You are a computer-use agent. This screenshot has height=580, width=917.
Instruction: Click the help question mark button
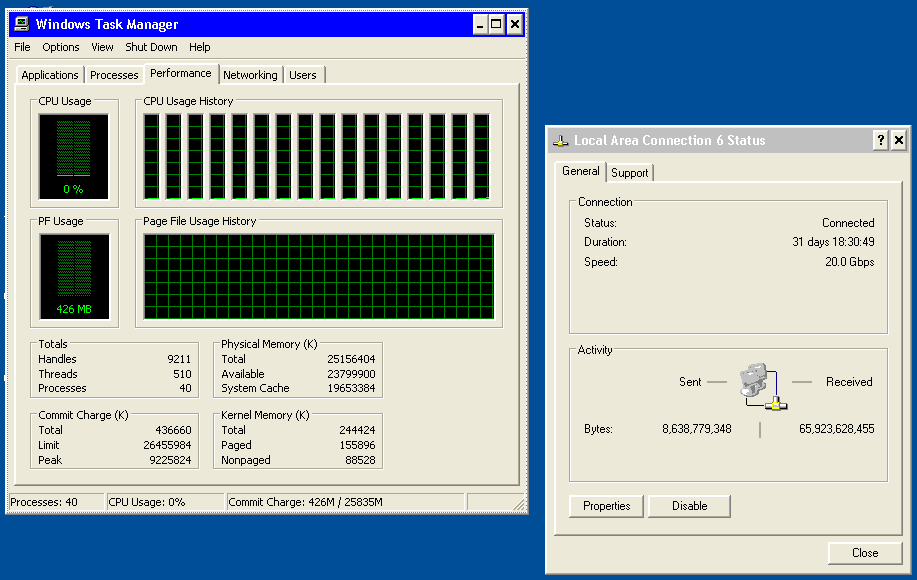point(881,140)
